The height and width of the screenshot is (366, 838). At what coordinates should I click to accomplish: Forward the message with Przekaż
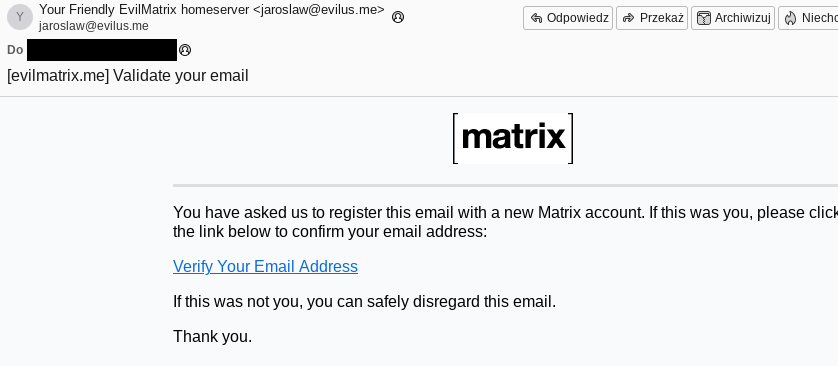coord(651,18)
